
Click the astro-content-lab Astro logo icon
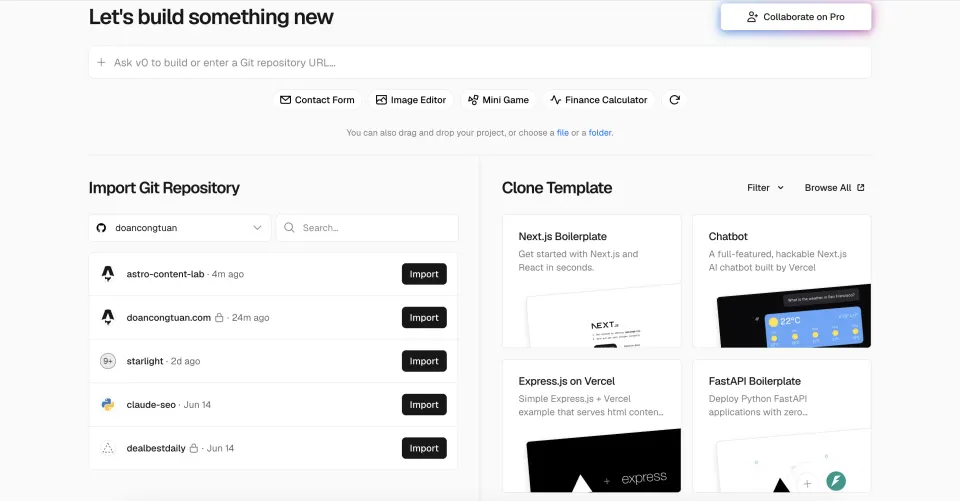(108, 274)
